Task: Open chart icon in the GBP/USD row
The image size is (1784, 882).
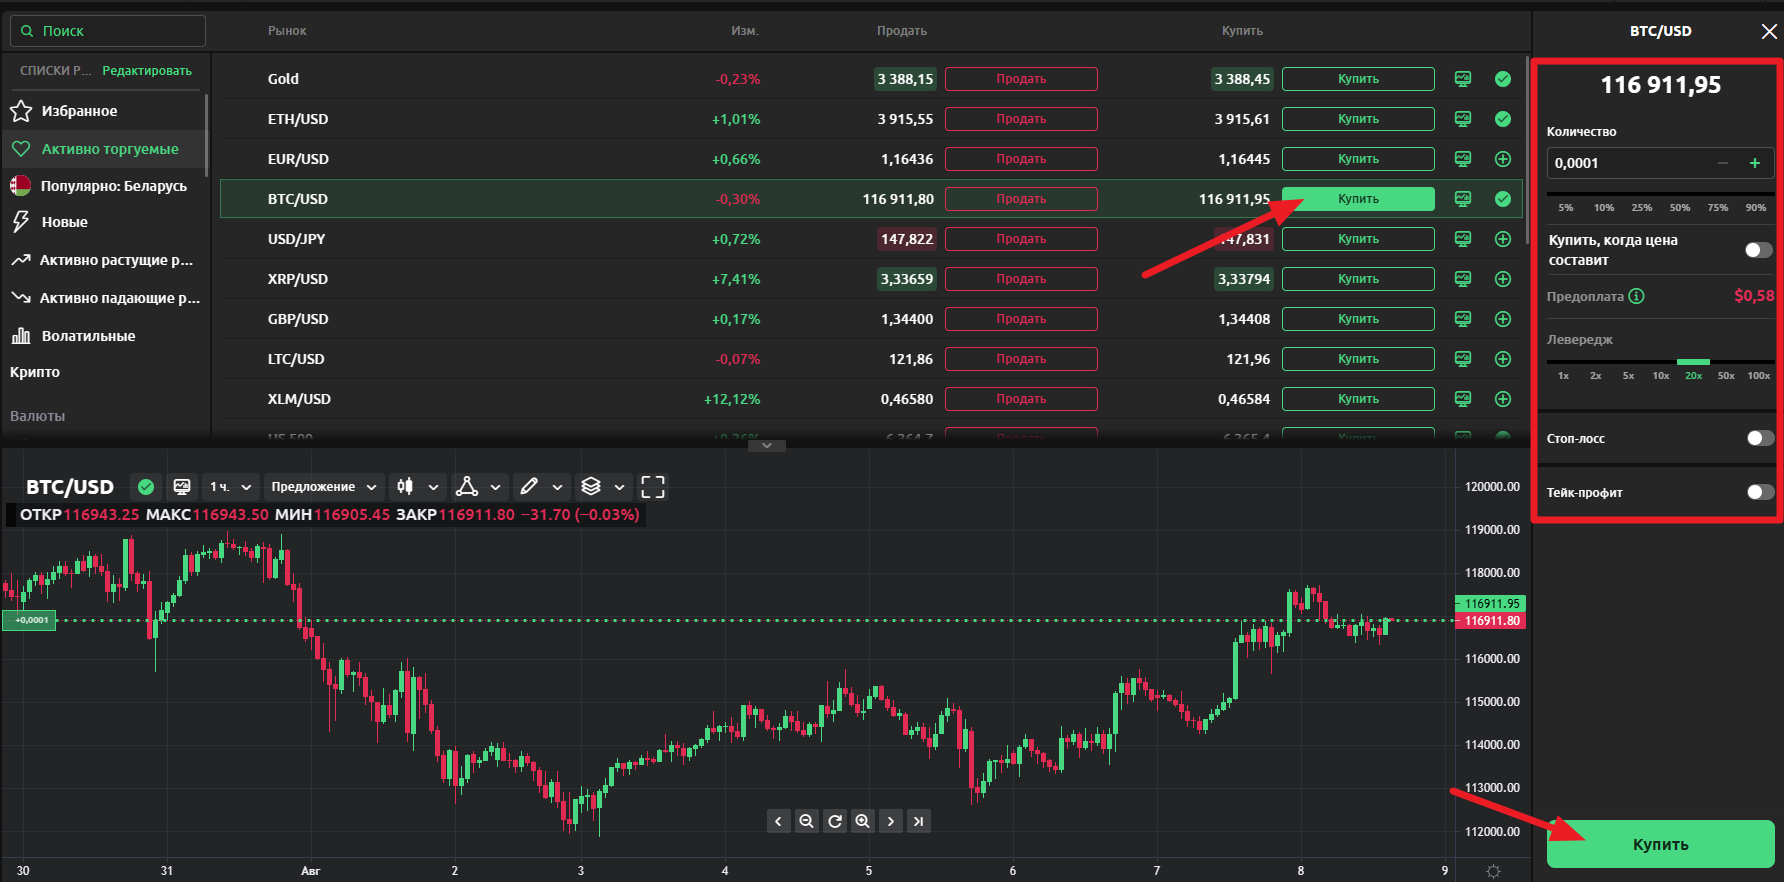Action: point(1463,319)
